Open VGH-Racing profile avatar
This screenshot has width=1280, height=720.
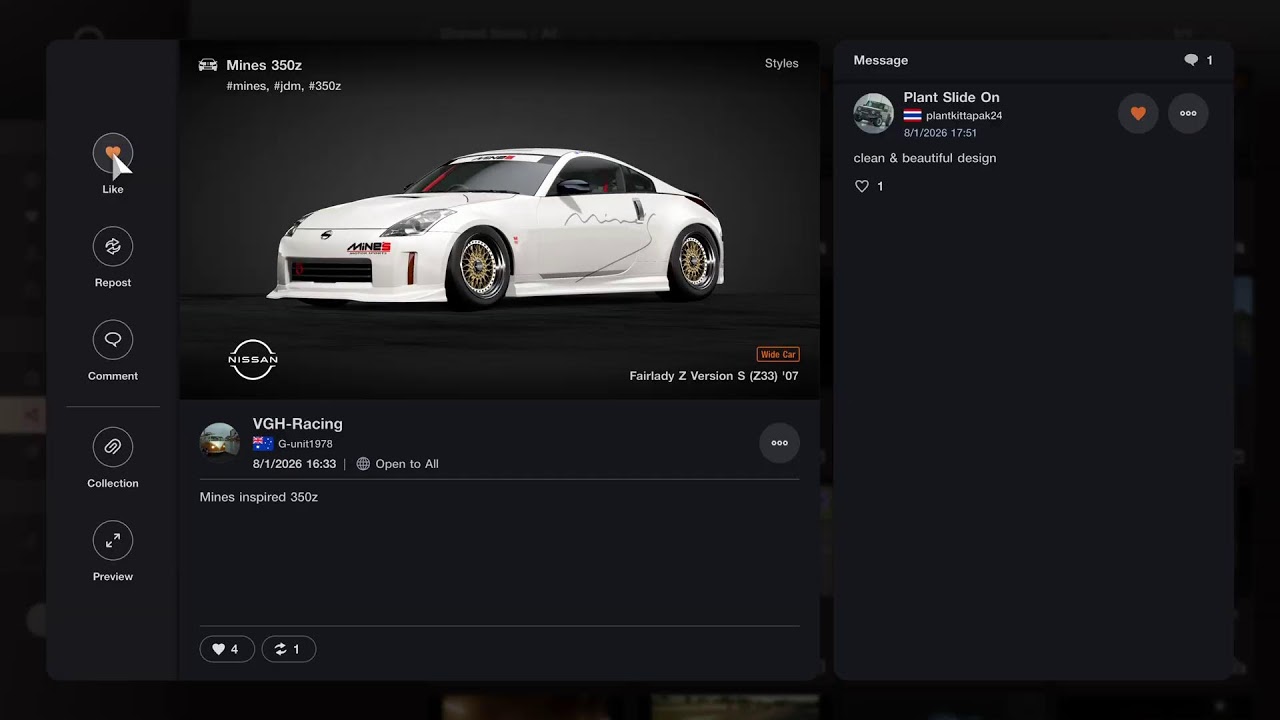(x=219, y=442)
